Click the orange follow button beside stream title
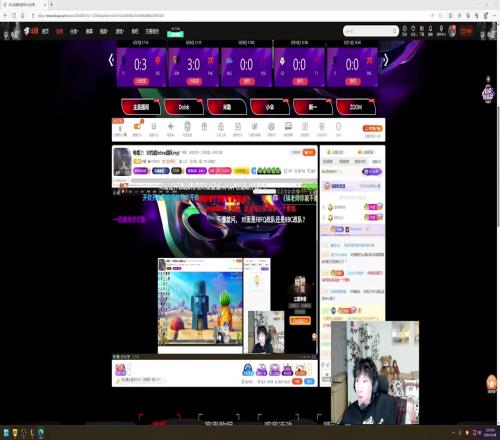This screenshot has width=500, height=440. pyautogui.click(x=309, y=152)
